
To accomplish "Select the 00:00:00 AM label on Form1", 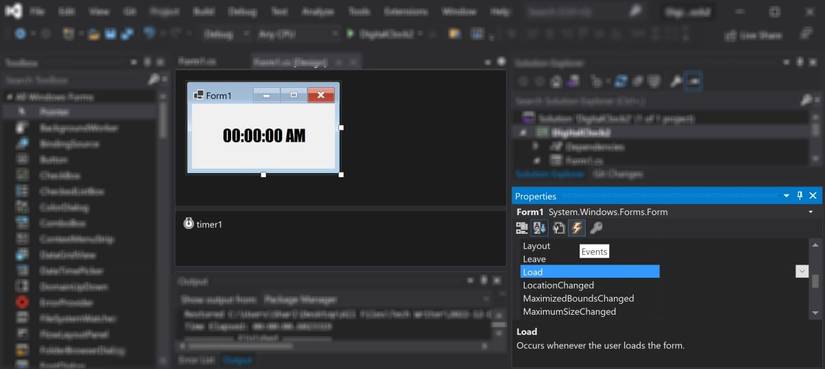I will pos(264,136).
